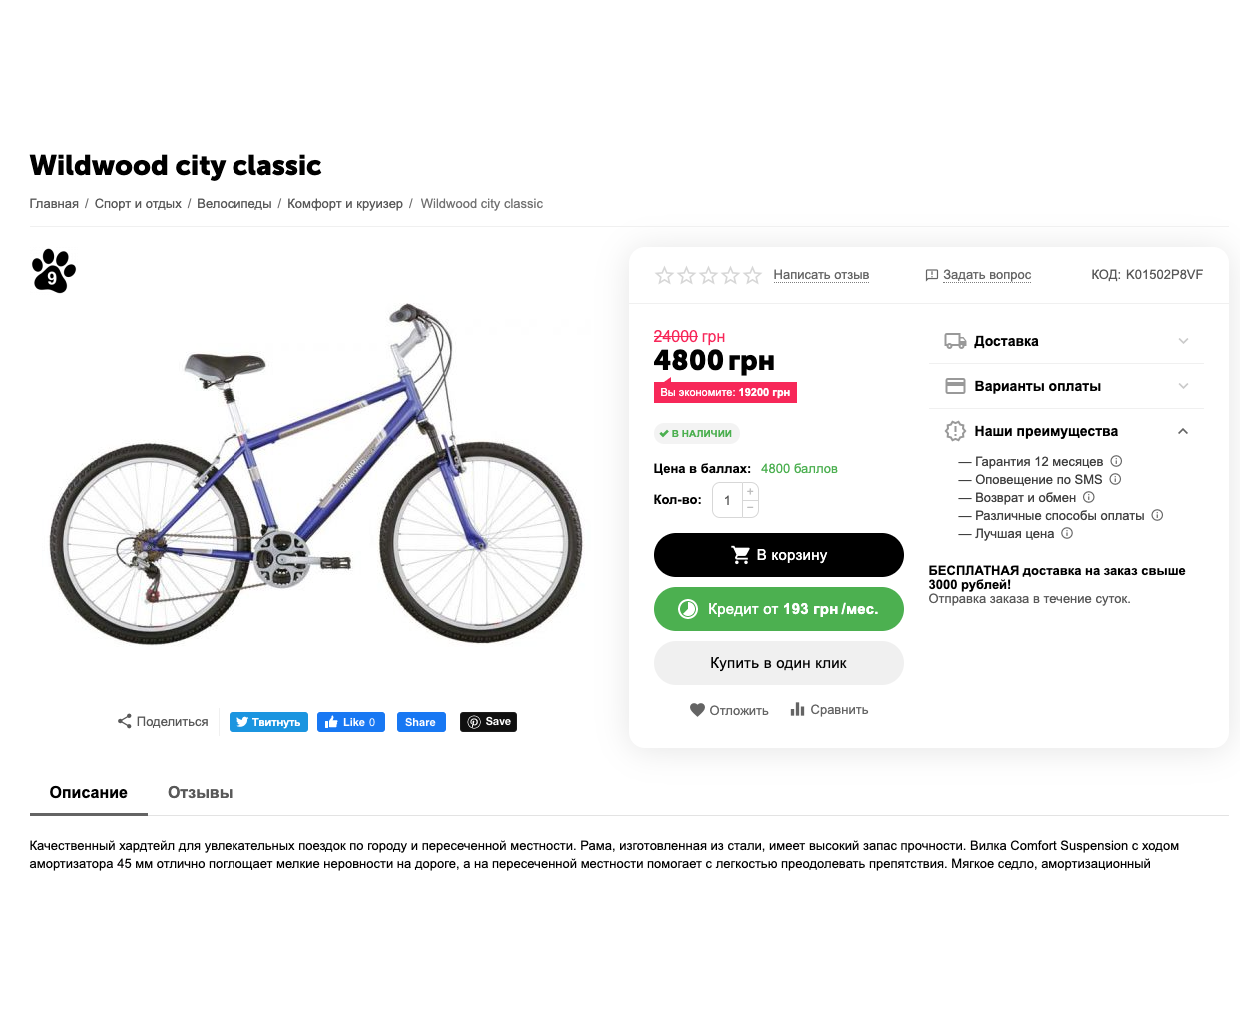Image resolution: width=1240 pixels, height=1015 pixels.
Task: Open the Написать отзыв link
Action: 820,275
